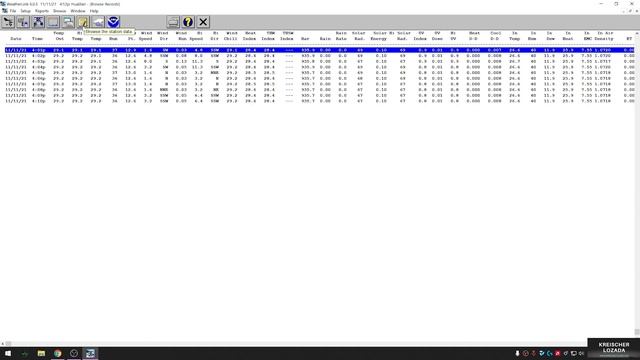Open the NOAA reports toolbar icon
640x360 pixels.
coord(113,22)
